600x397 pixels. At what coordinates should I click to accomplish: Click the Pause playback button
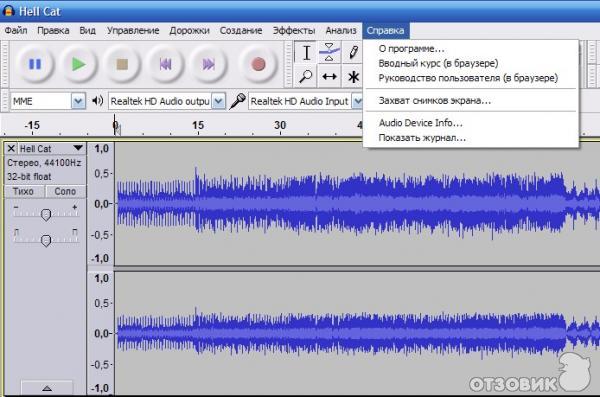35,64
